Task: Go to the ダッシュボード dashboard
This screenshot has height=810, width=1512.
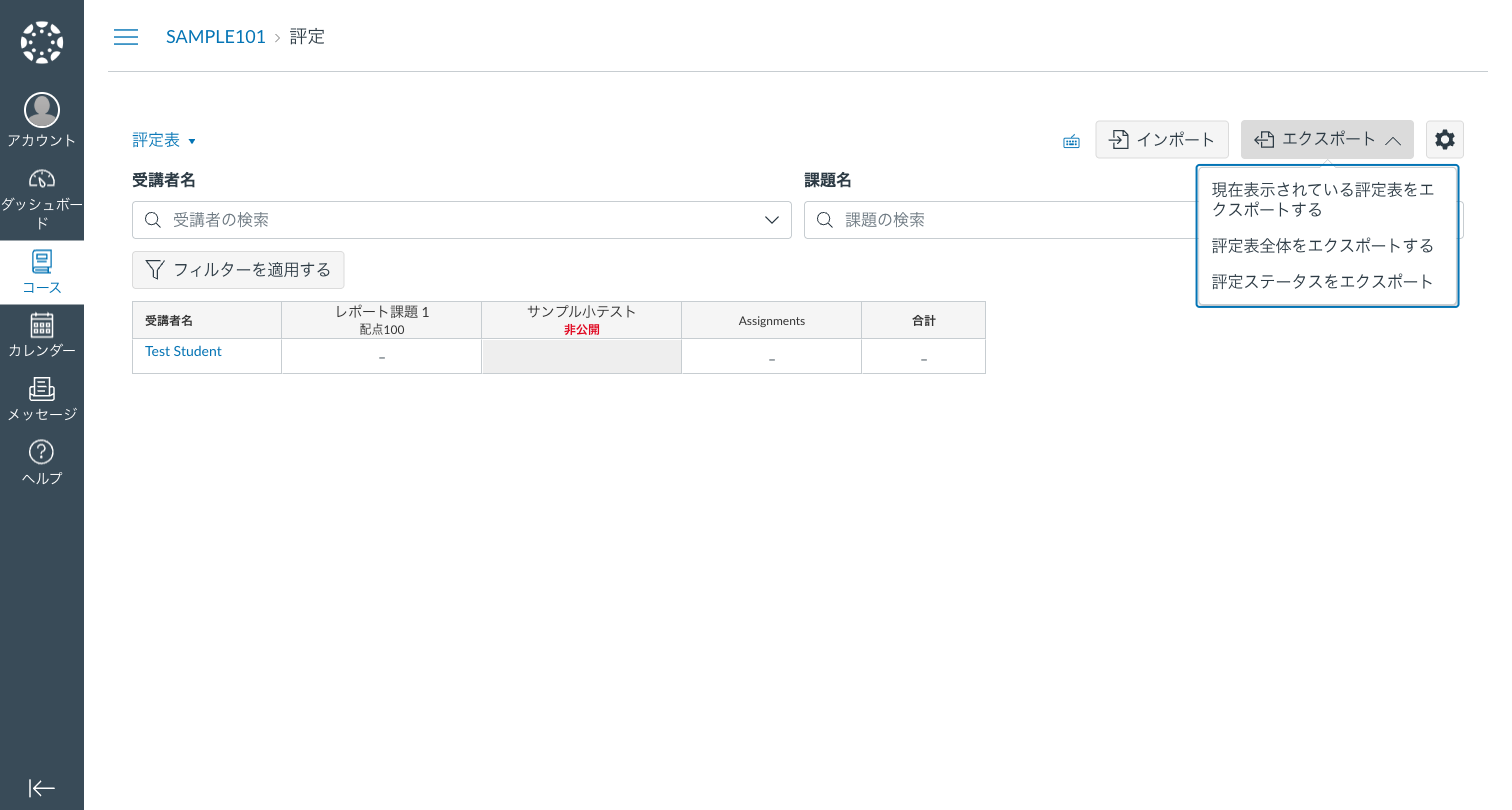Action: coord(42,197)
